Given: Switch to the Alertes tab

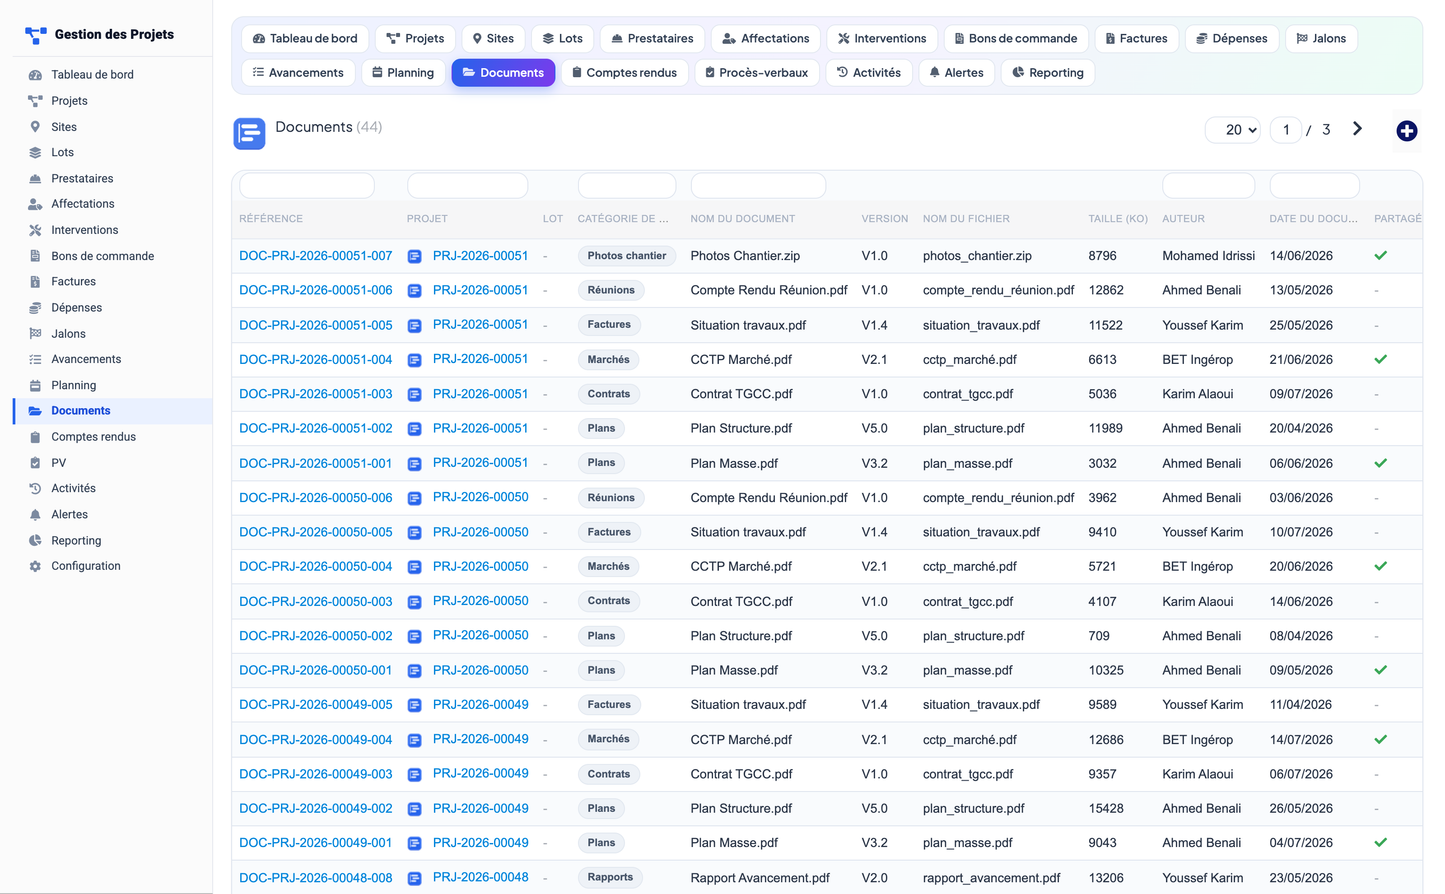Looking at the screenshot, I should point(956,73).
